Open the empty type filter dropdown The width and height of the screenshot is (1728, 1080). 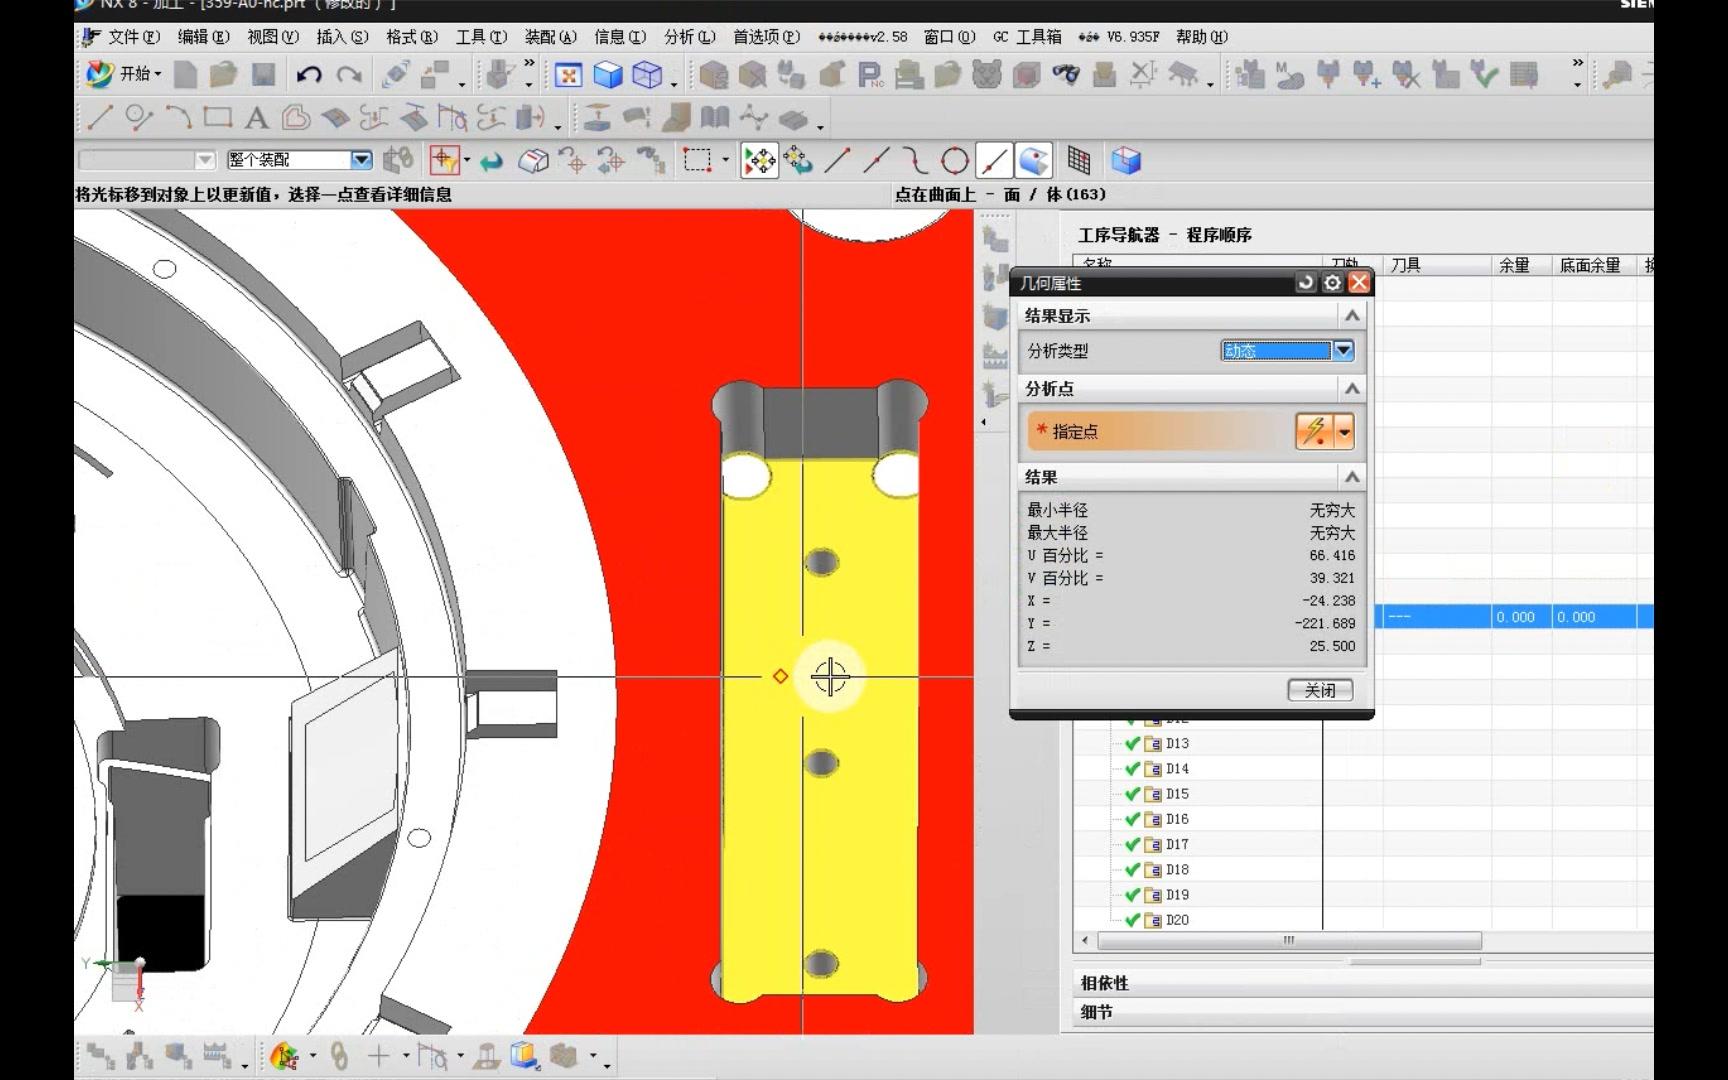[205, 160]
